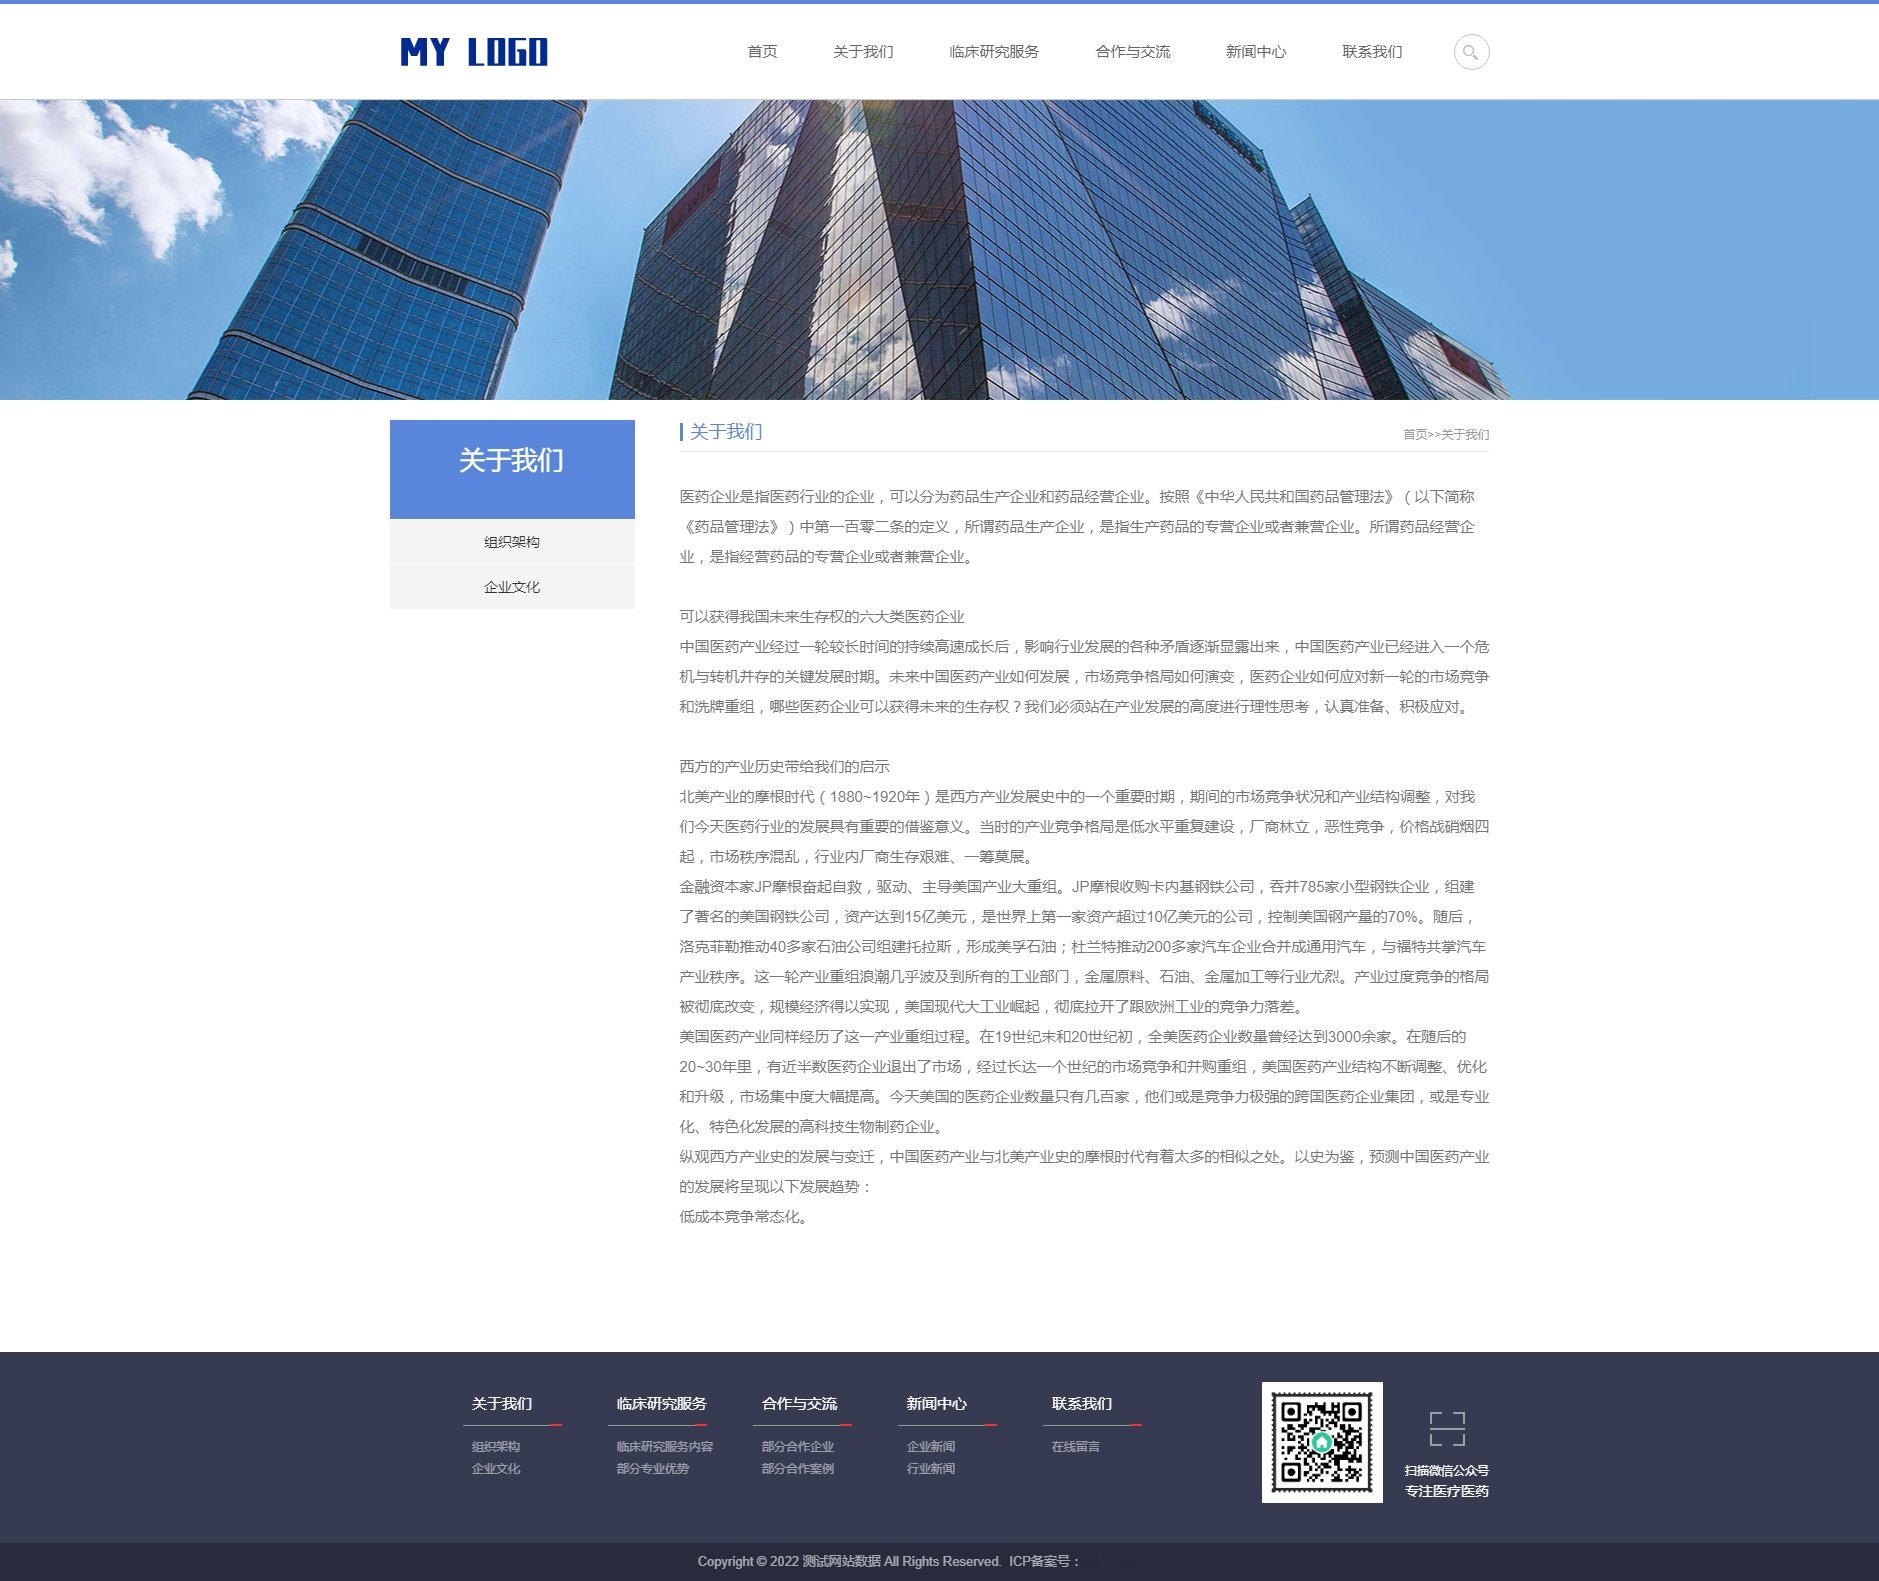Open 首页 in the top navigation
This screenshot has width=1879, height=1581.
(762, 52)
